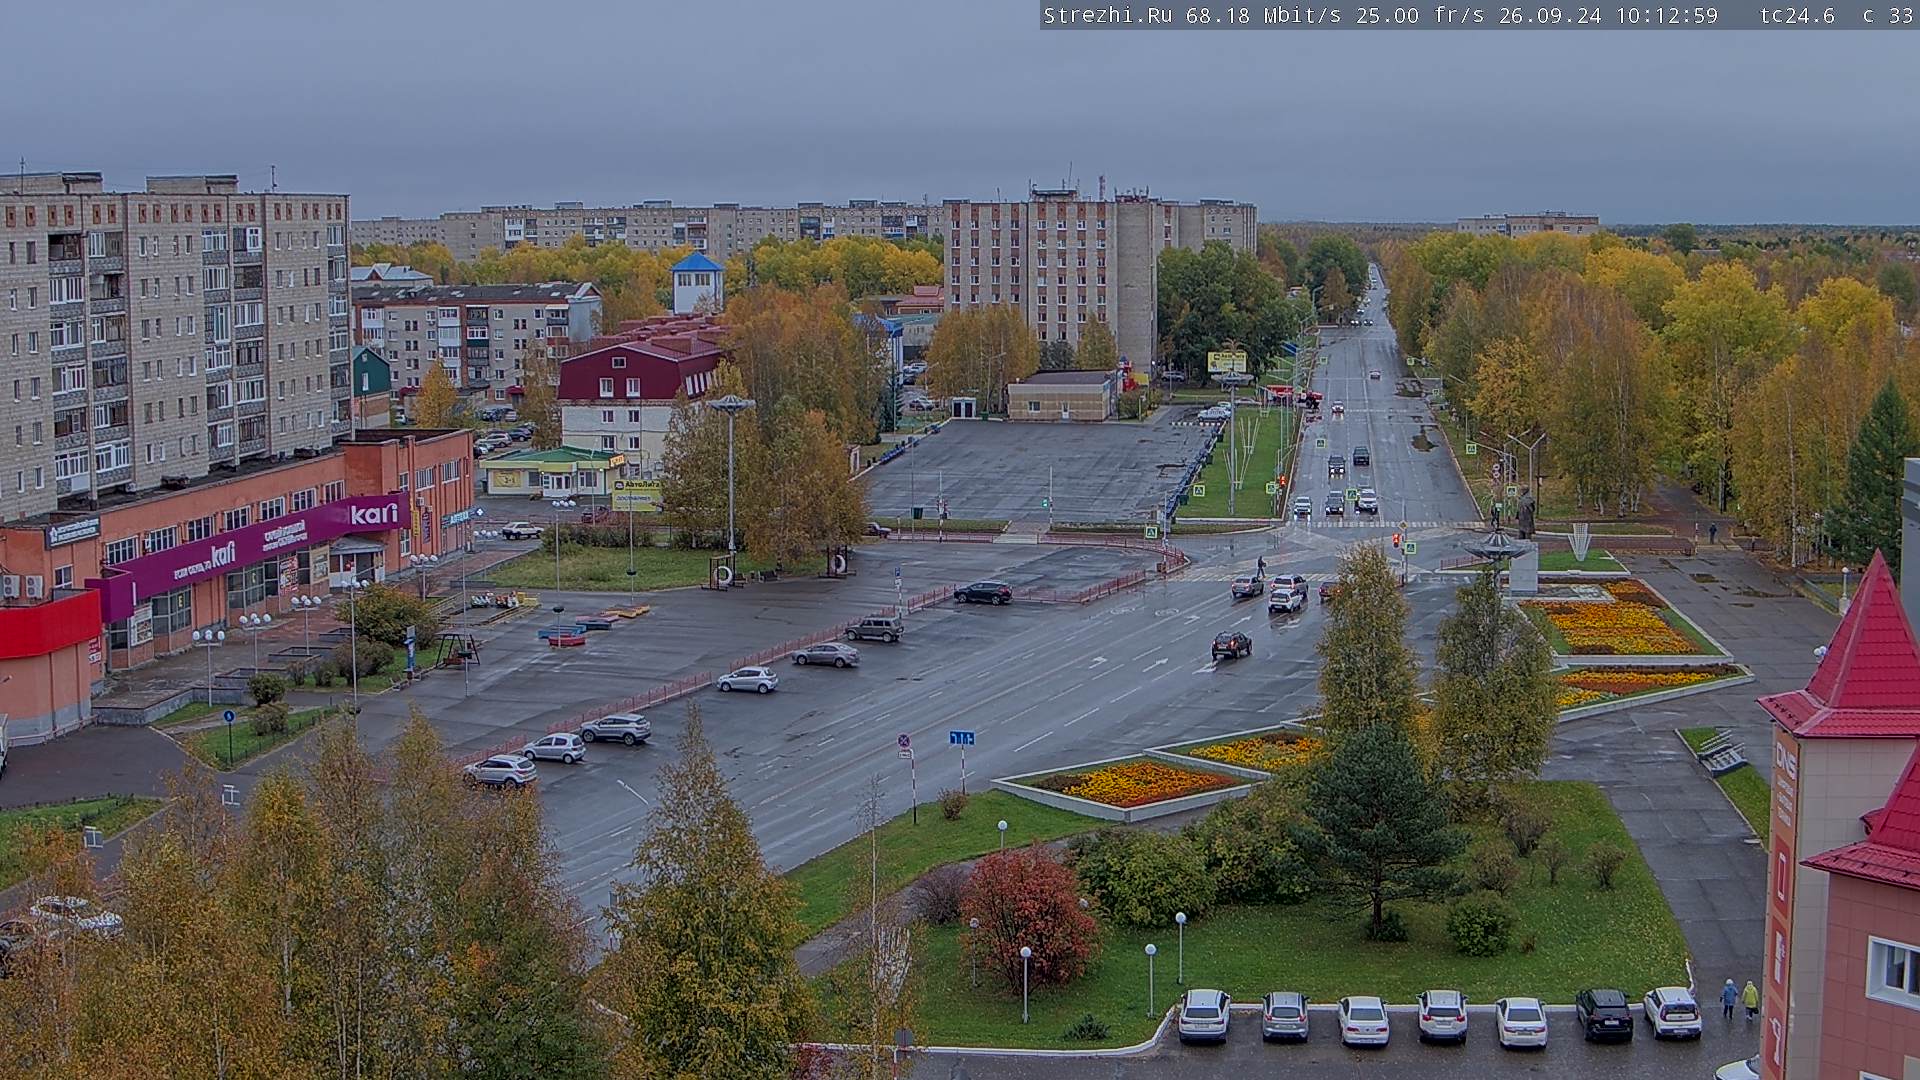Select the "68.18 Mbit/s" bitrate readout
This screenshot has width=1920, height=1080.
point(1263,15)
